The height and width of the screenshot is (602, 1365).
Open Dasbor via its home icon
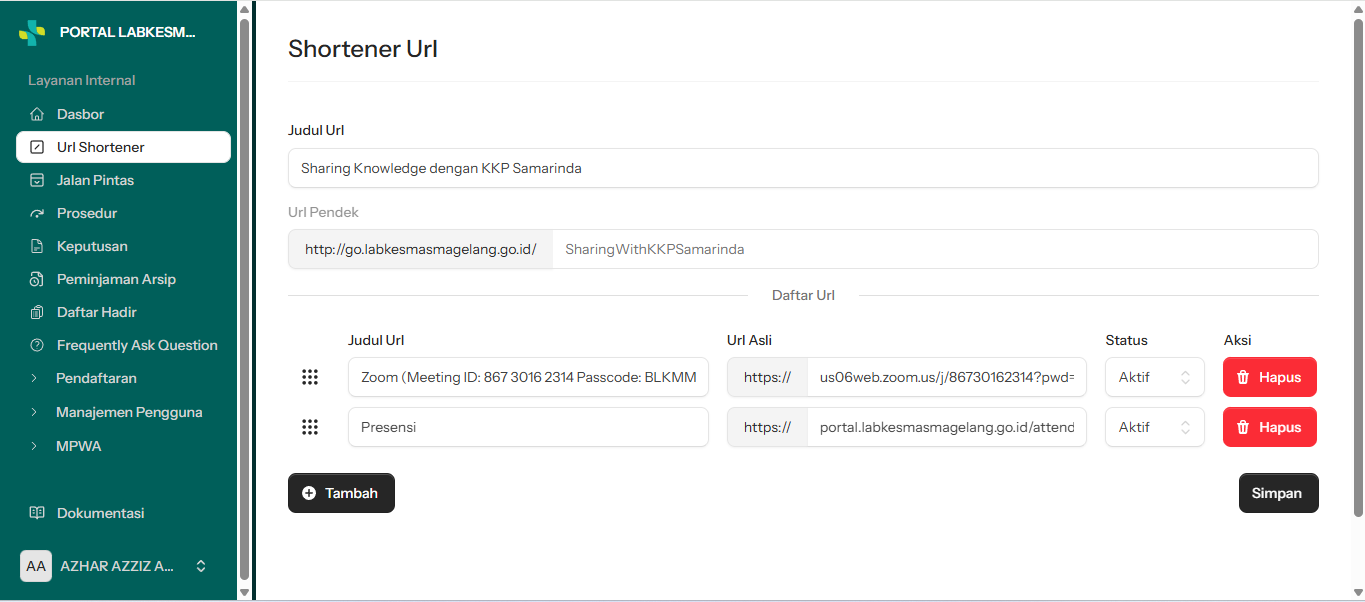(37, 114)
